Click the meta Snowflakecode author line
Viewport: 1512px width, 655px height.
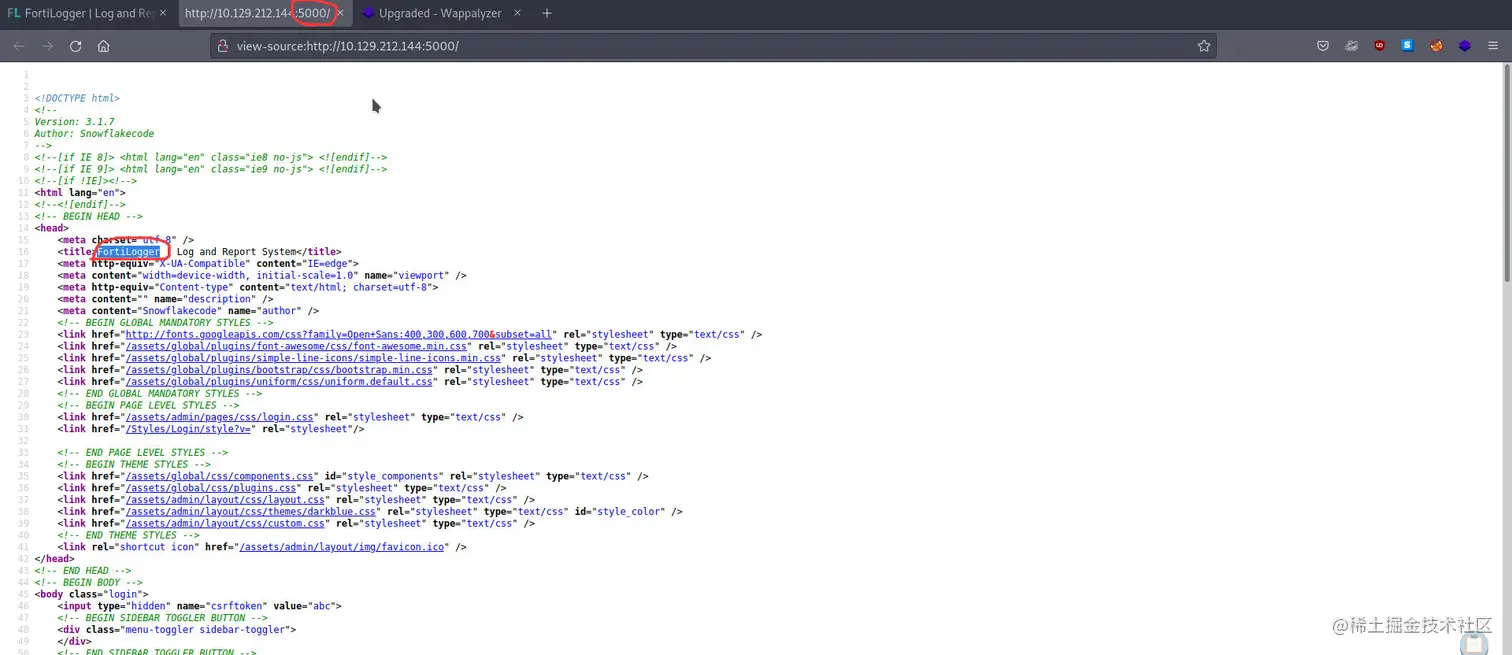point(188,311)
